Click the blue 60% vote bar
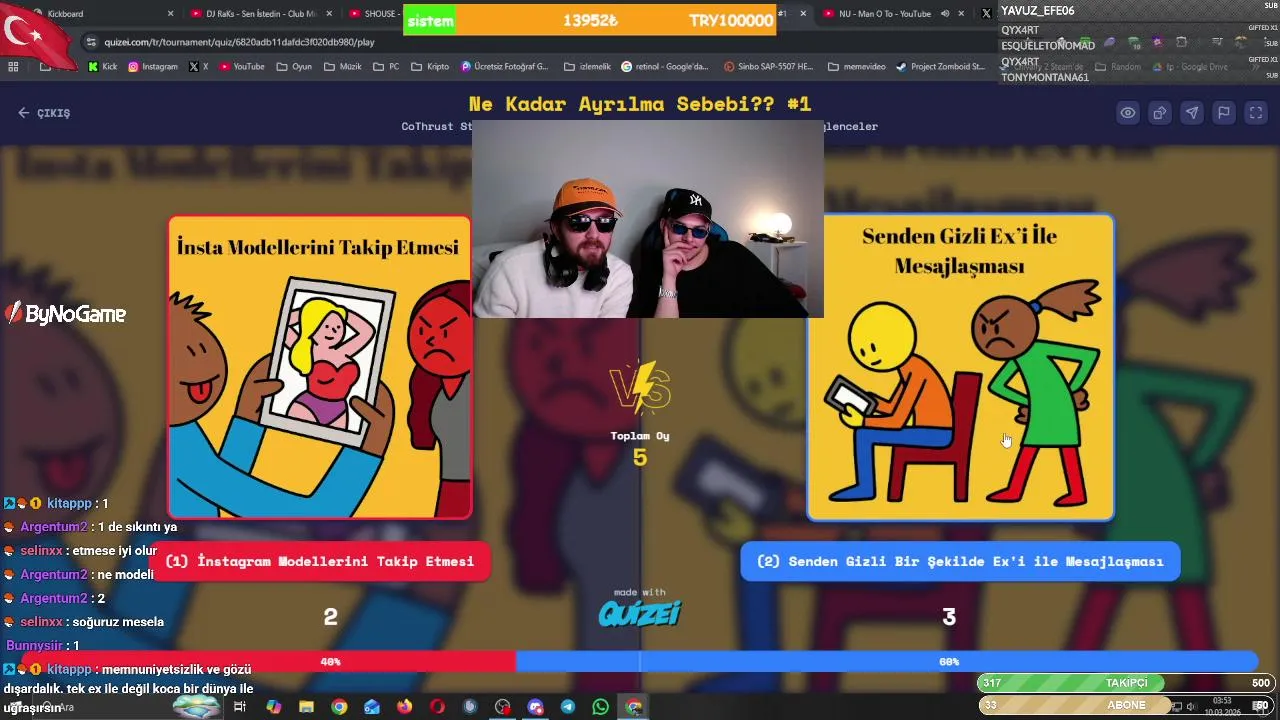This screenshot has height=720, width=1280. click(x=886, y=661)
